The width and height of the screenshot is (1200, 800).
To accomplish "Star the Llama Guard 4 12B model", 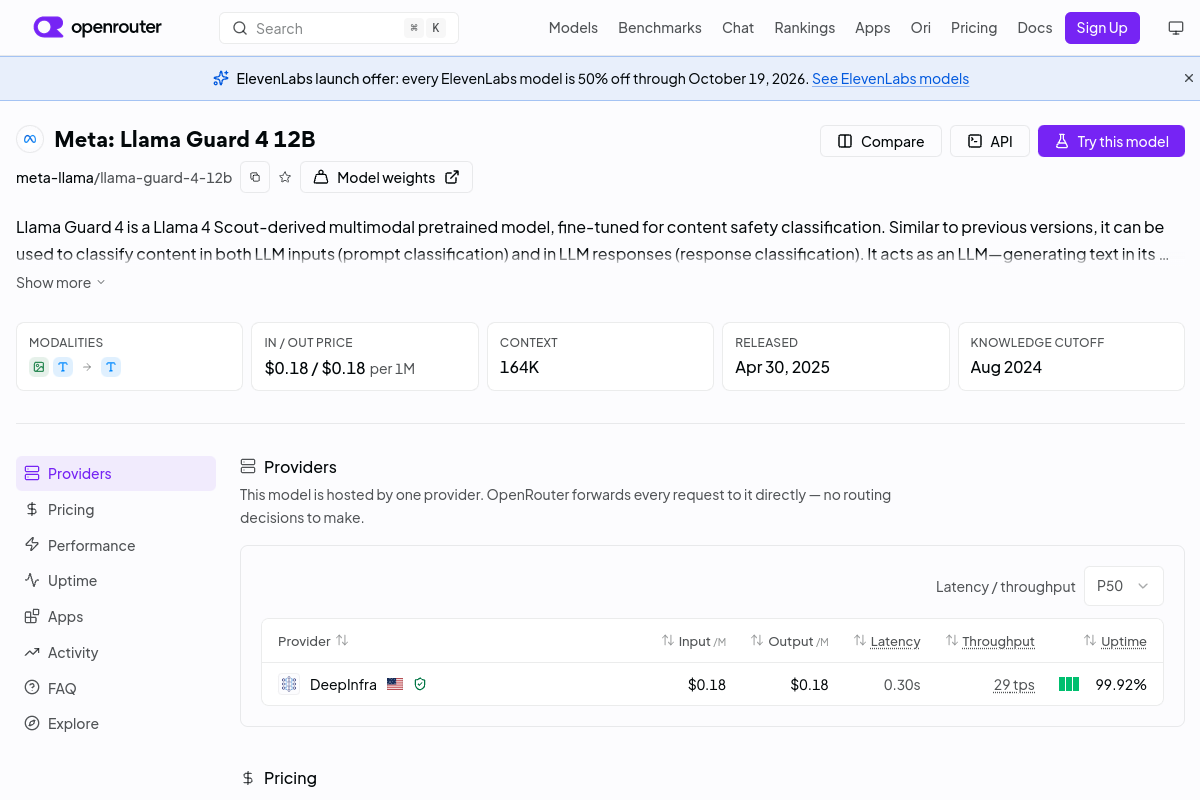I will point(285,177).
